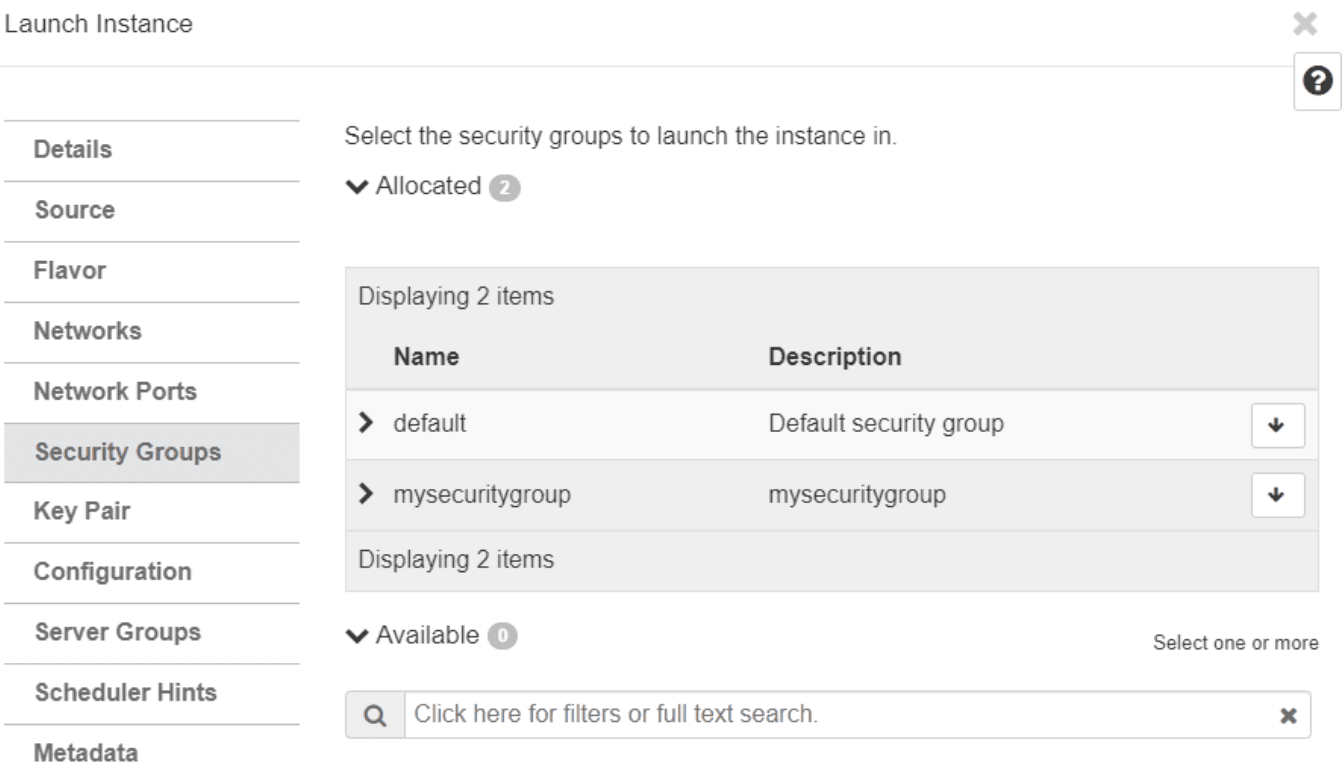1342x771 pixels.
Task: Switch to the Source tab
Action: (x=74, y=211)
